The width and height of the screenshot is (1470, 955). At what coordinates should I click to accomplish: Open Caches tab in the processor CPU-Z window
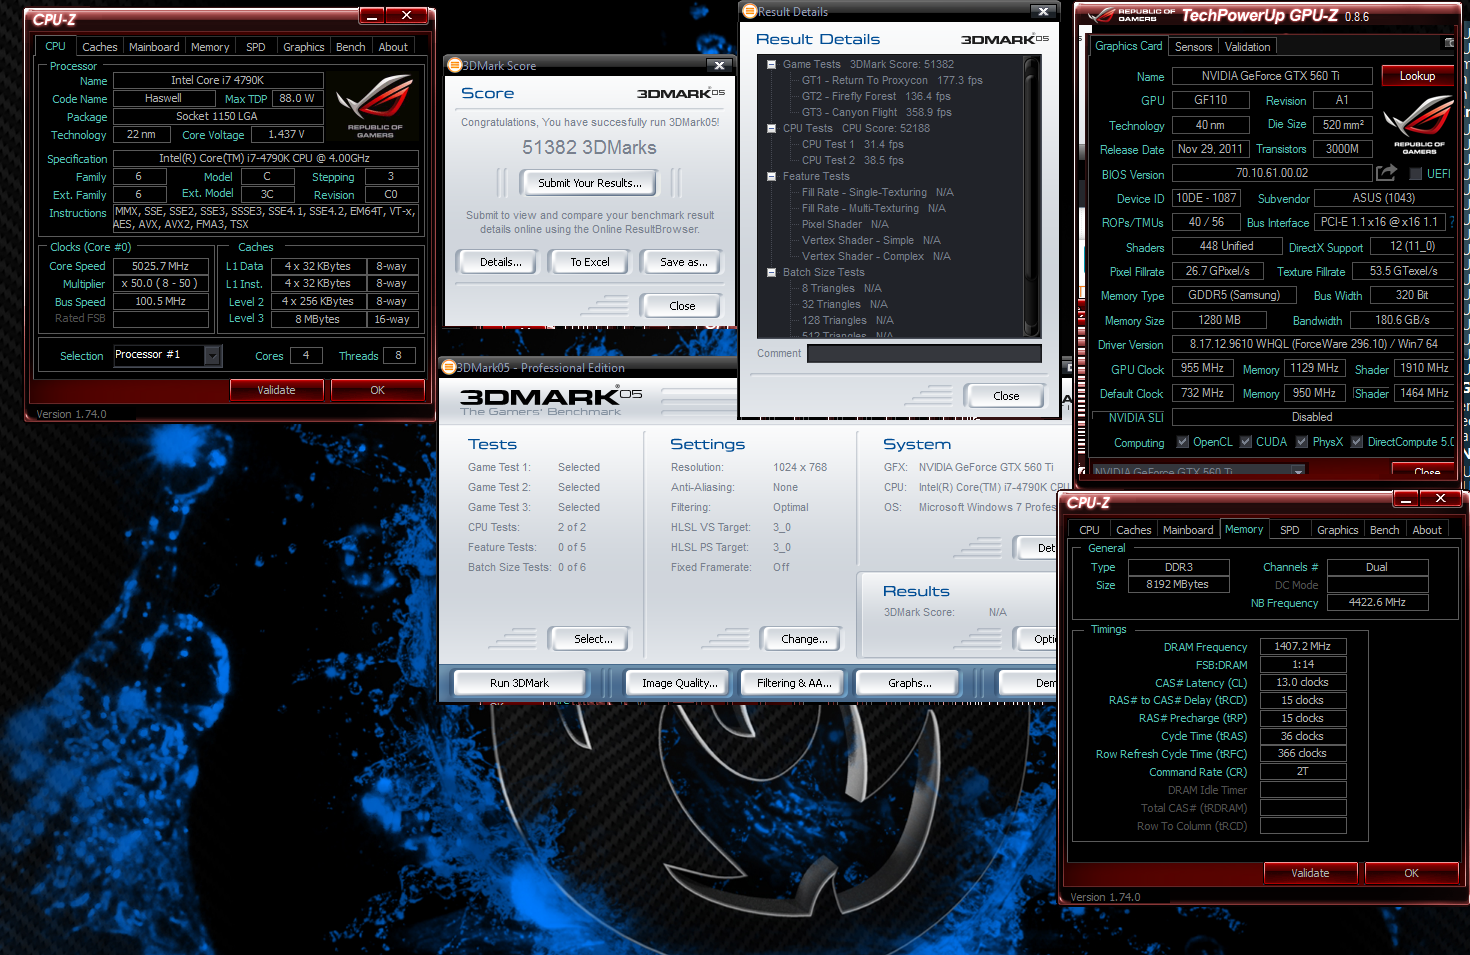coord(99,47)
